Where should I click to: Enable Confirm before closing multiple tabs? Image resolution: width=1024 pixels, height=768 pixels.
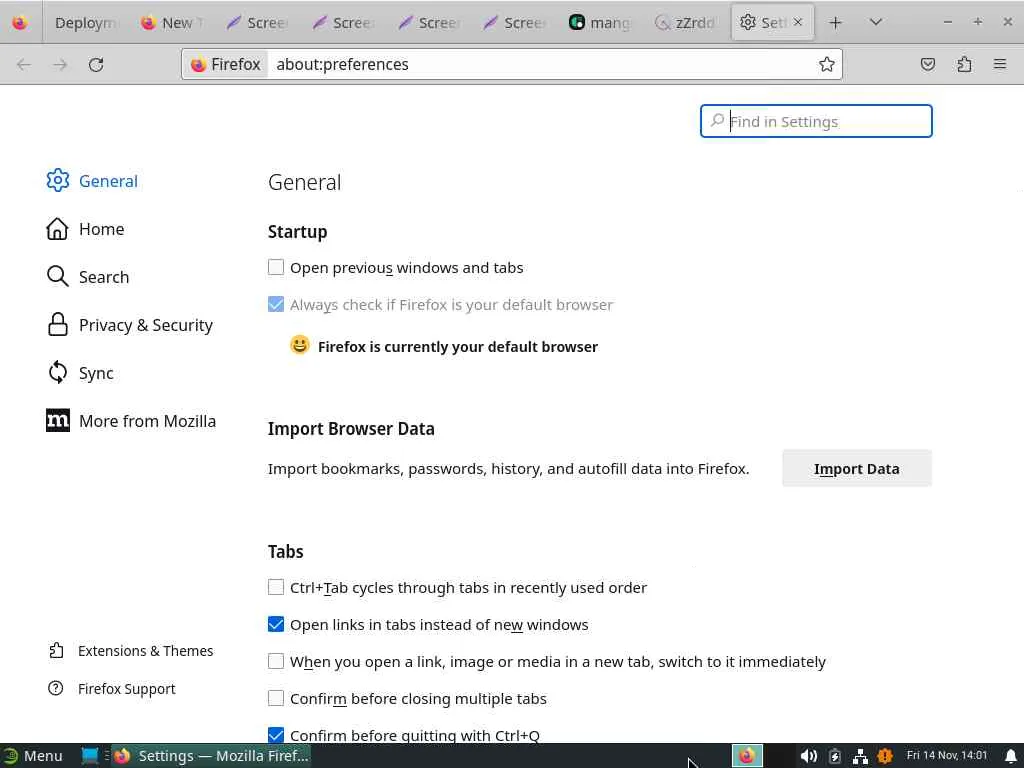click(276, 698)
